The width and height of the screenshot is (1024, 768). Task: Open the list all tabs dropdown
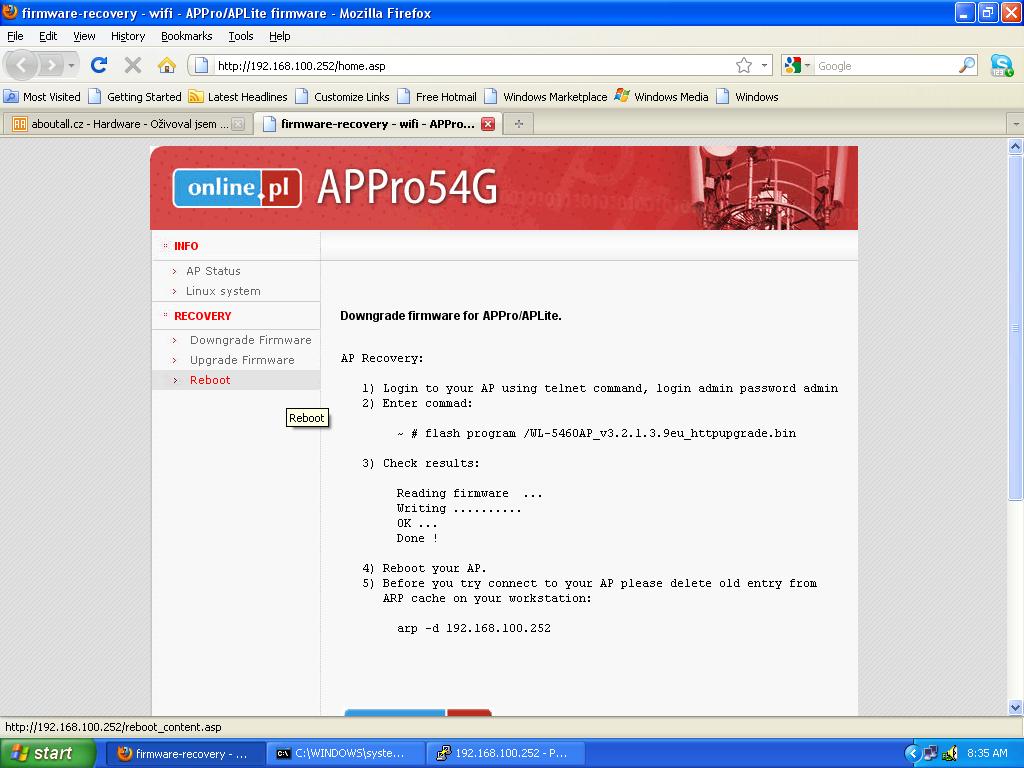[1016, 124]
